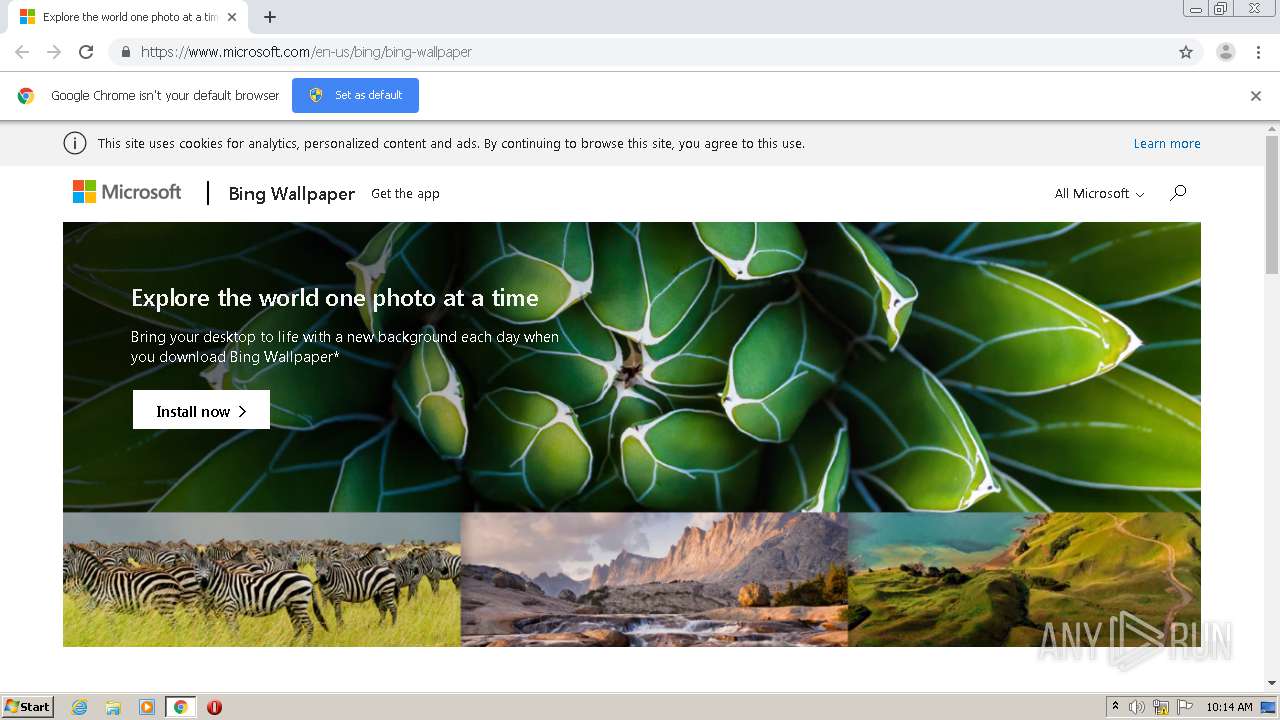Click the zebra herd thumbnail
The height and width of the screenshot is (720, 1280).
click(x=262, y=579)
